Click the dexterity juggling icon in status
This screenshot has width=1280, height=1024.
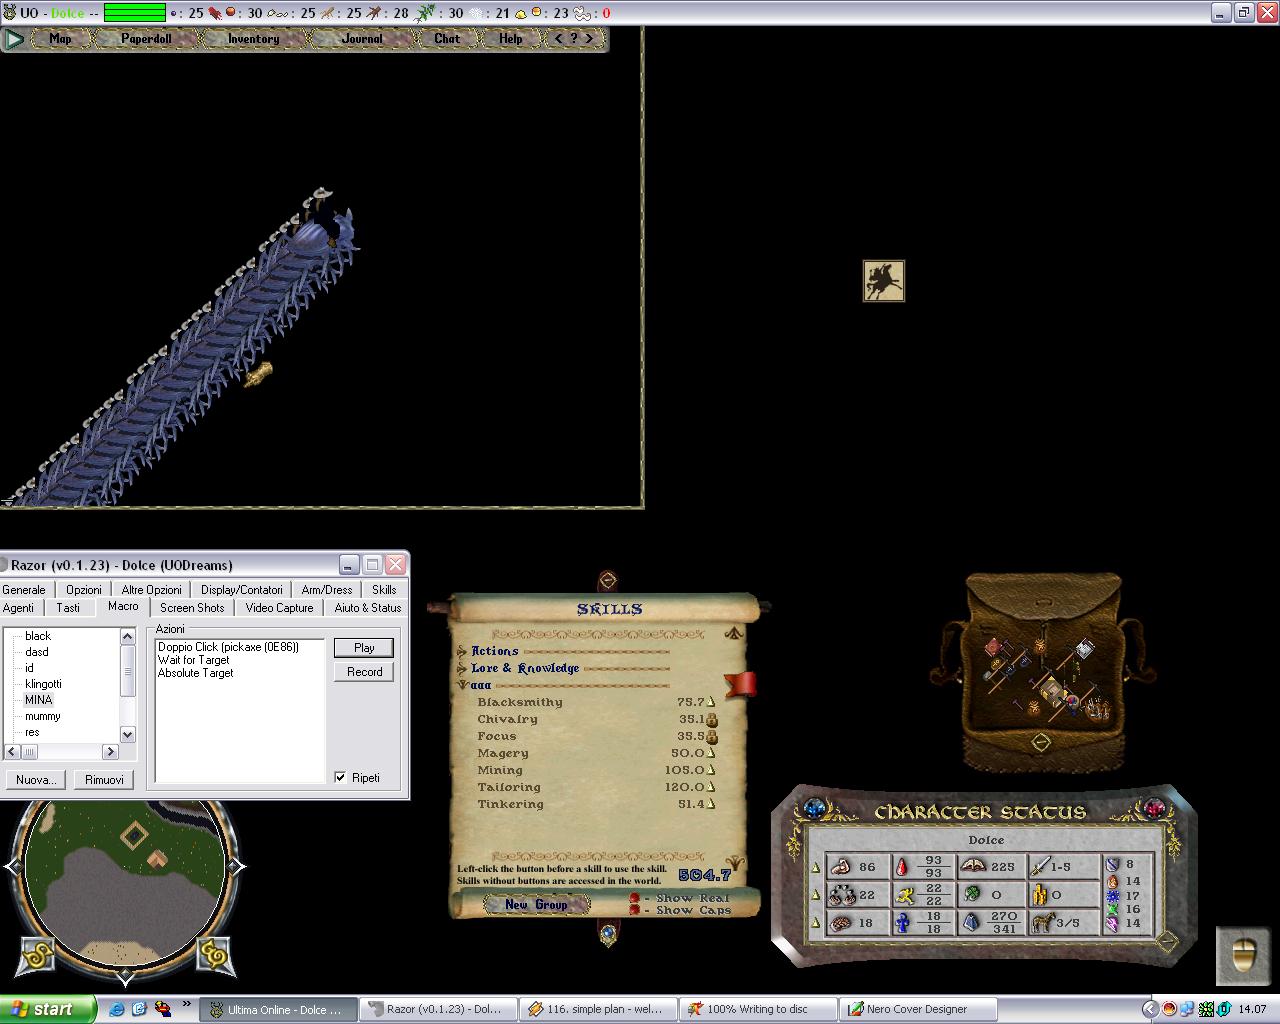841,895
